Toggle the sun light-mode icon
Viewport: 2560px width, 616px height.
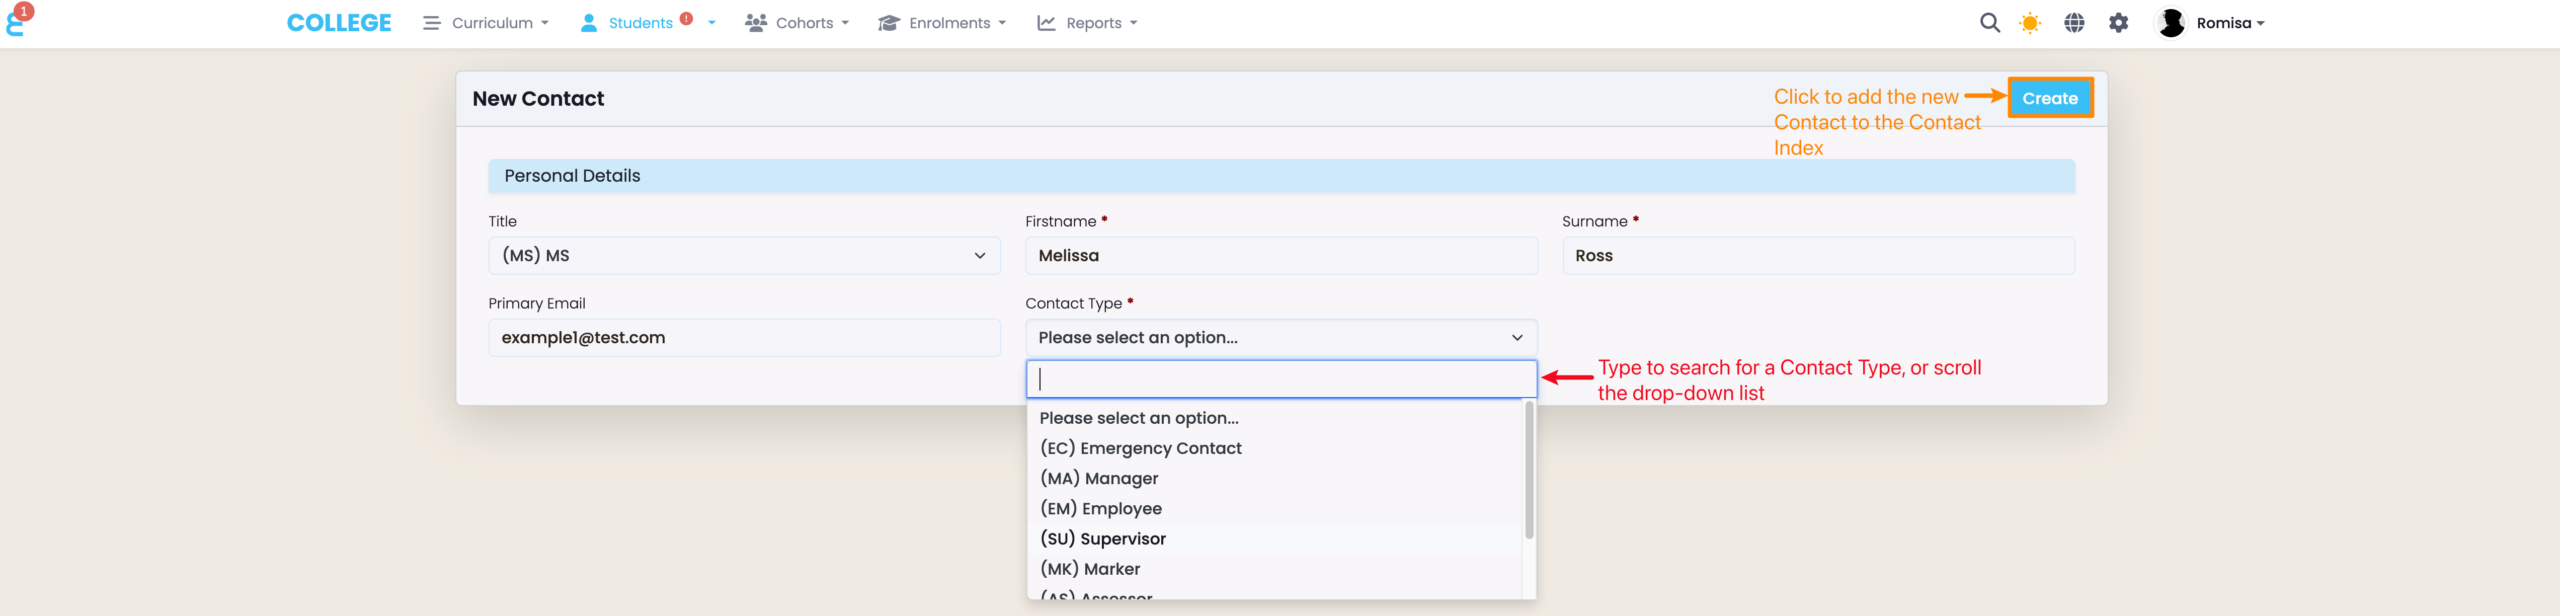(2030, 23)
